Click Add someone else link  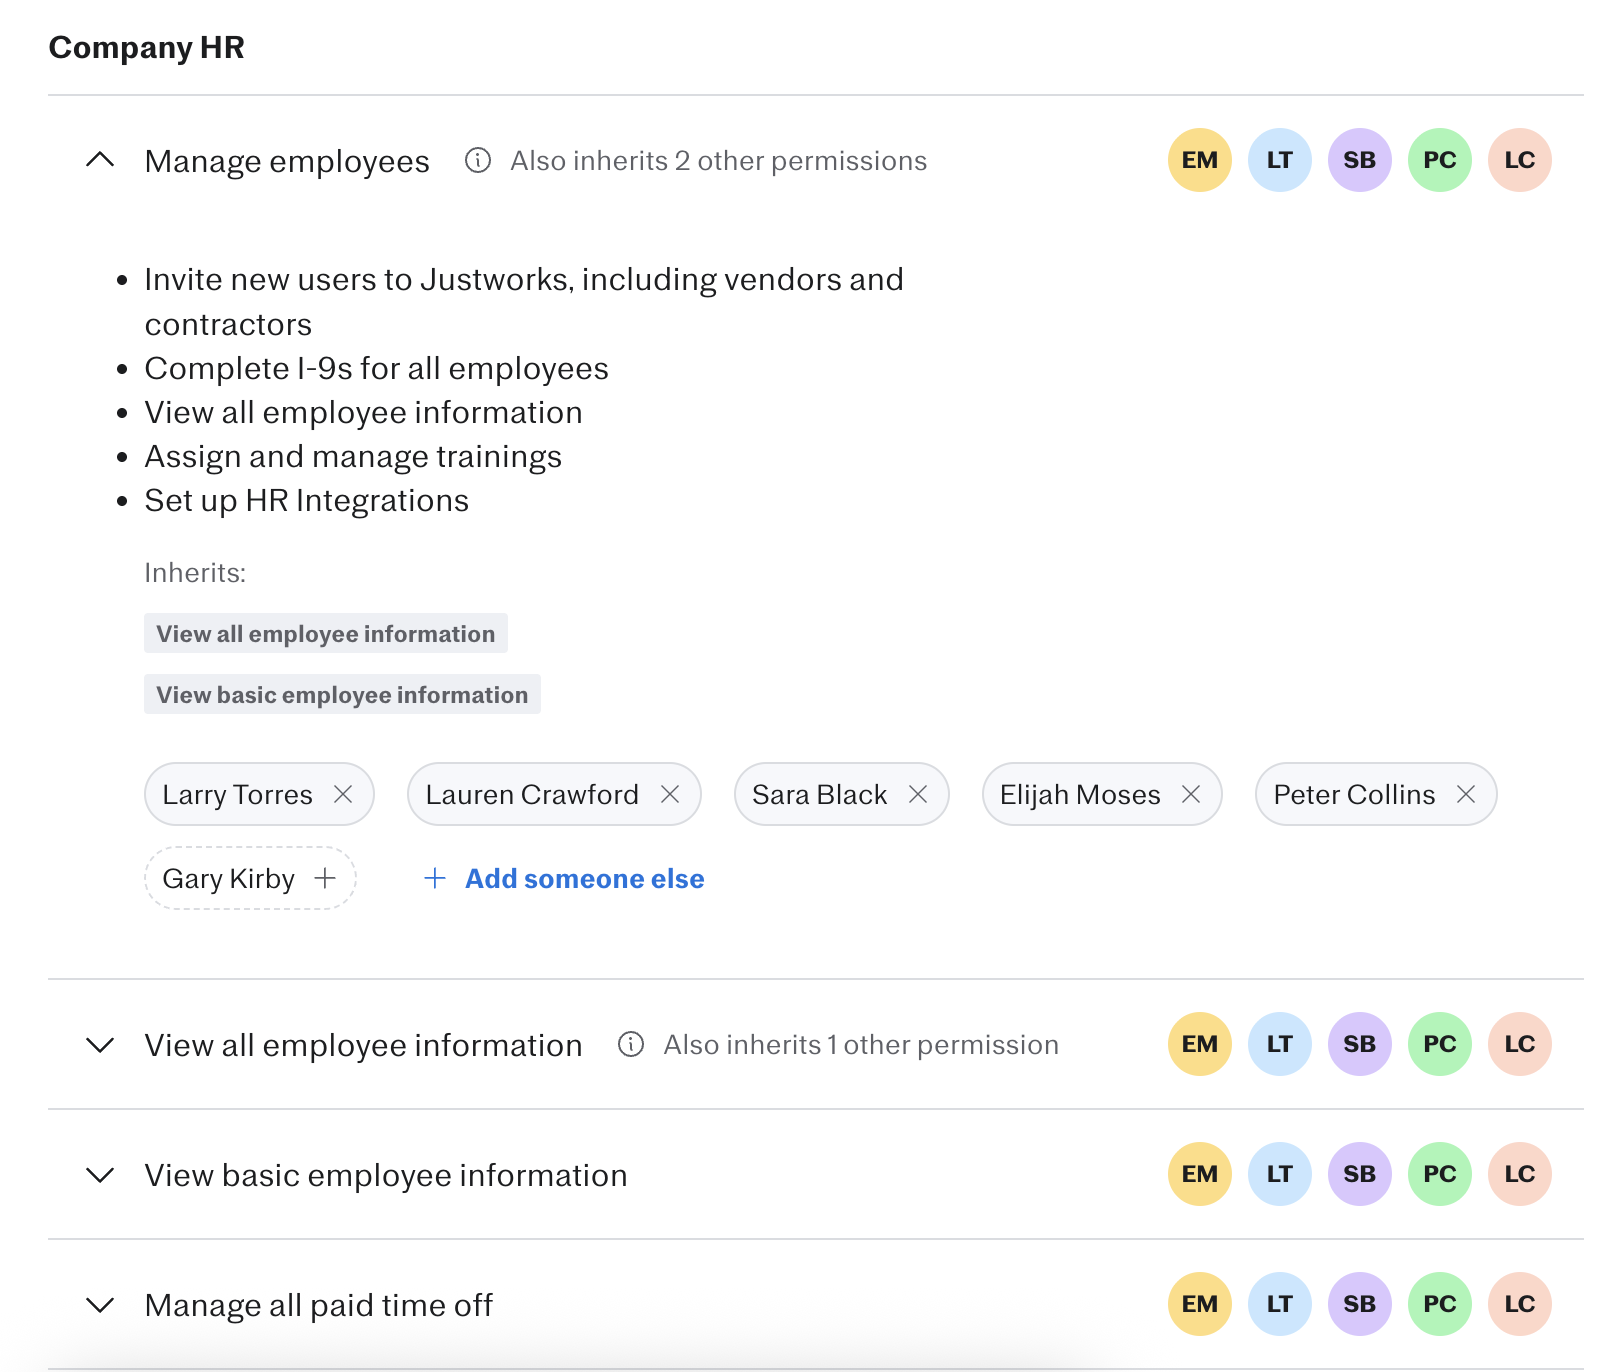(x=584, y=878)
